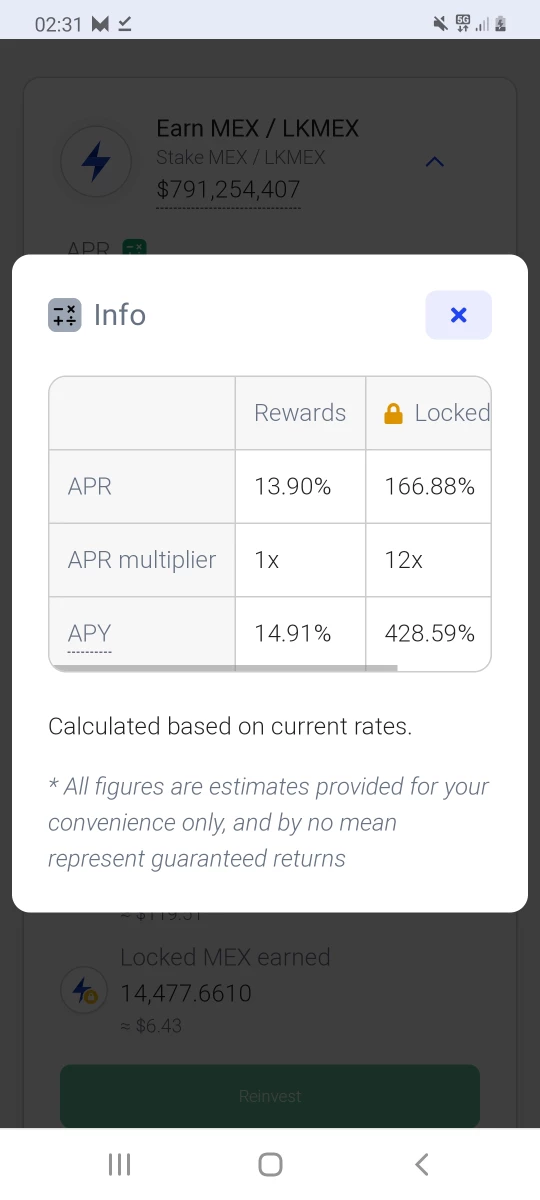Image resolution: width=540 pixels, height=1200 pixels.
Task: Tap the calculator icon beside Info title
Action: pos(64,315)
